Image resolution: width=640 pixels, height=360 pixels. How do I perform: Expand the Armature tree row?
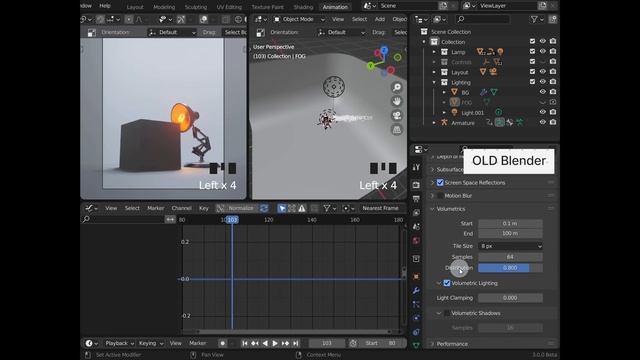pos(434,122)
